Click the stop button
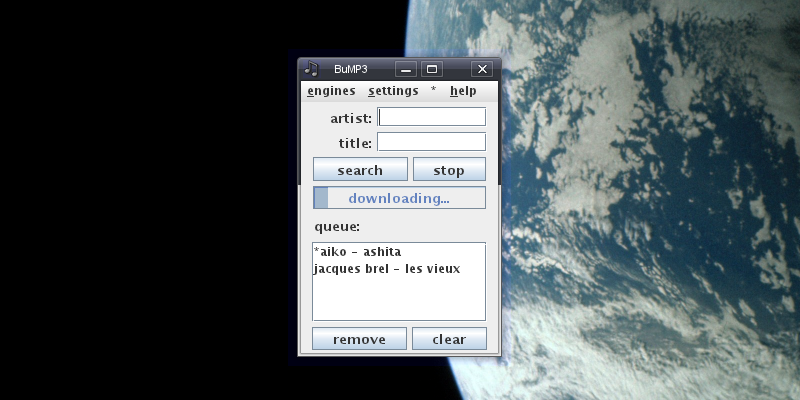800x400 pixels. click(x=449, y=169)
